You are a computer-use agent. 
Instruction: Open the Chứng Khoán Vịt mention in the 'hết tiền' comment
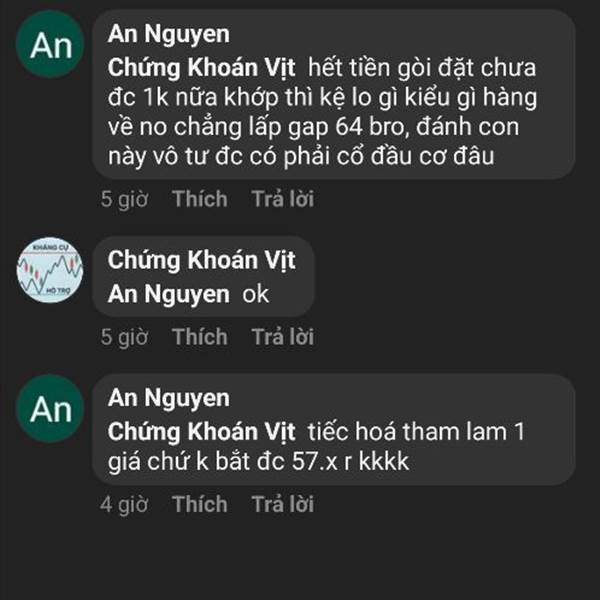pos(201,68)
